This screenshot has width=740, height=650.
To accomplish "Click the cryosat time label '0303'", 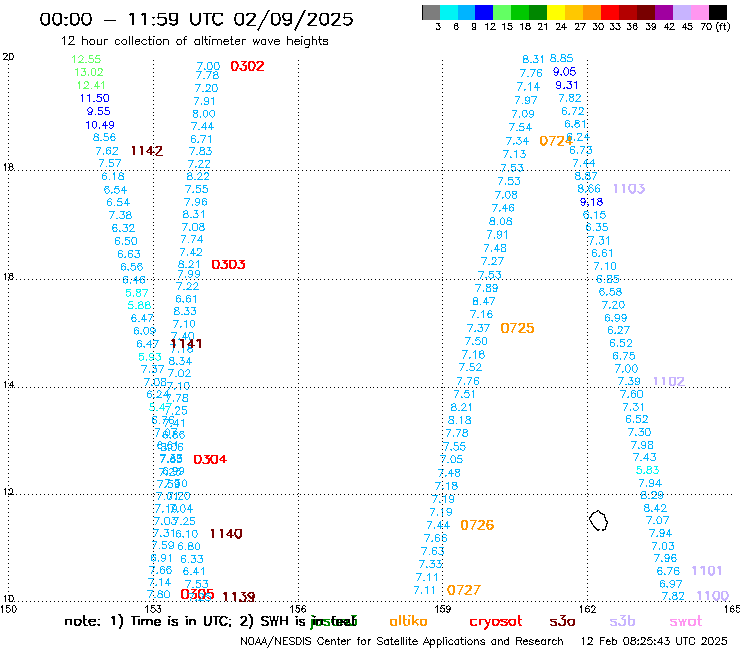I will [x=228, y=264].
